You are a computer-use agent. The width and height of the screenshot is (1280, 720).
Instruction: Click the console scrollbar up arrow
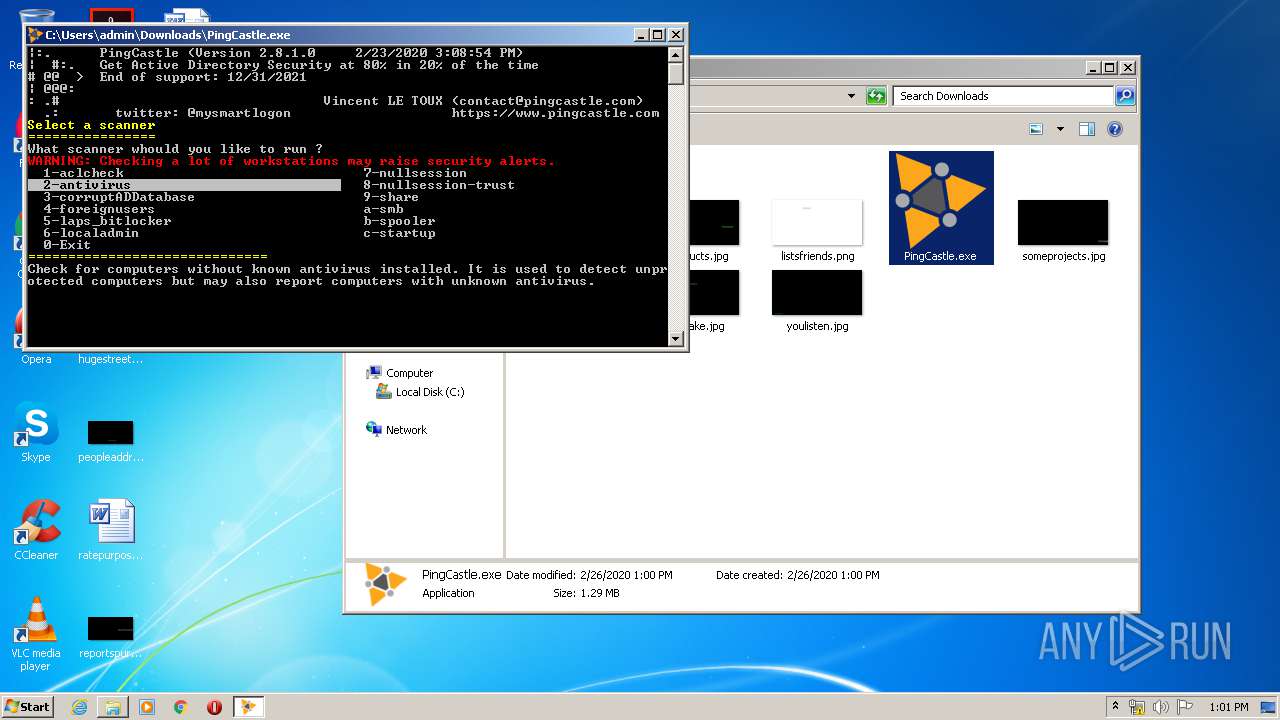[x=676, y=55]
